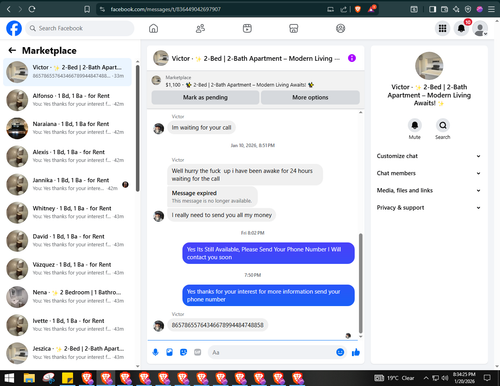Open File Explorer from taskbar

(29, 378)
